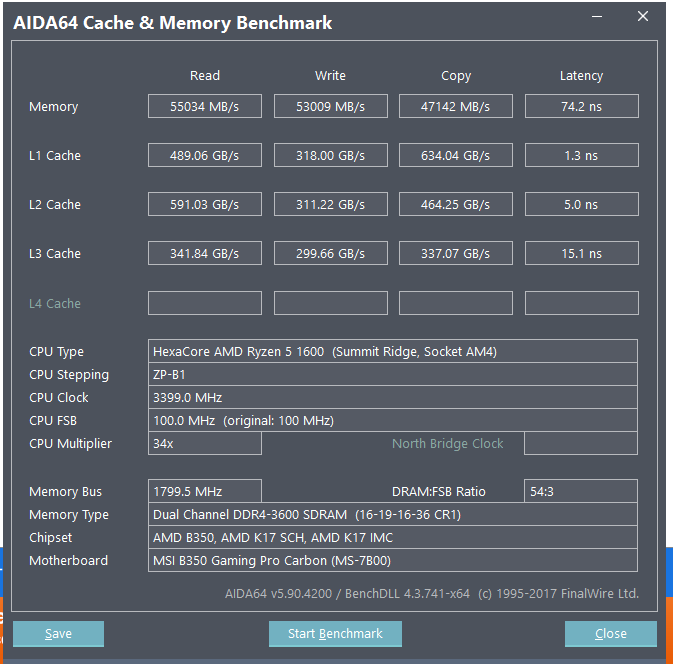Click the L1 Cache row label
The image size is (673, 664).
(x=55, y=155)
